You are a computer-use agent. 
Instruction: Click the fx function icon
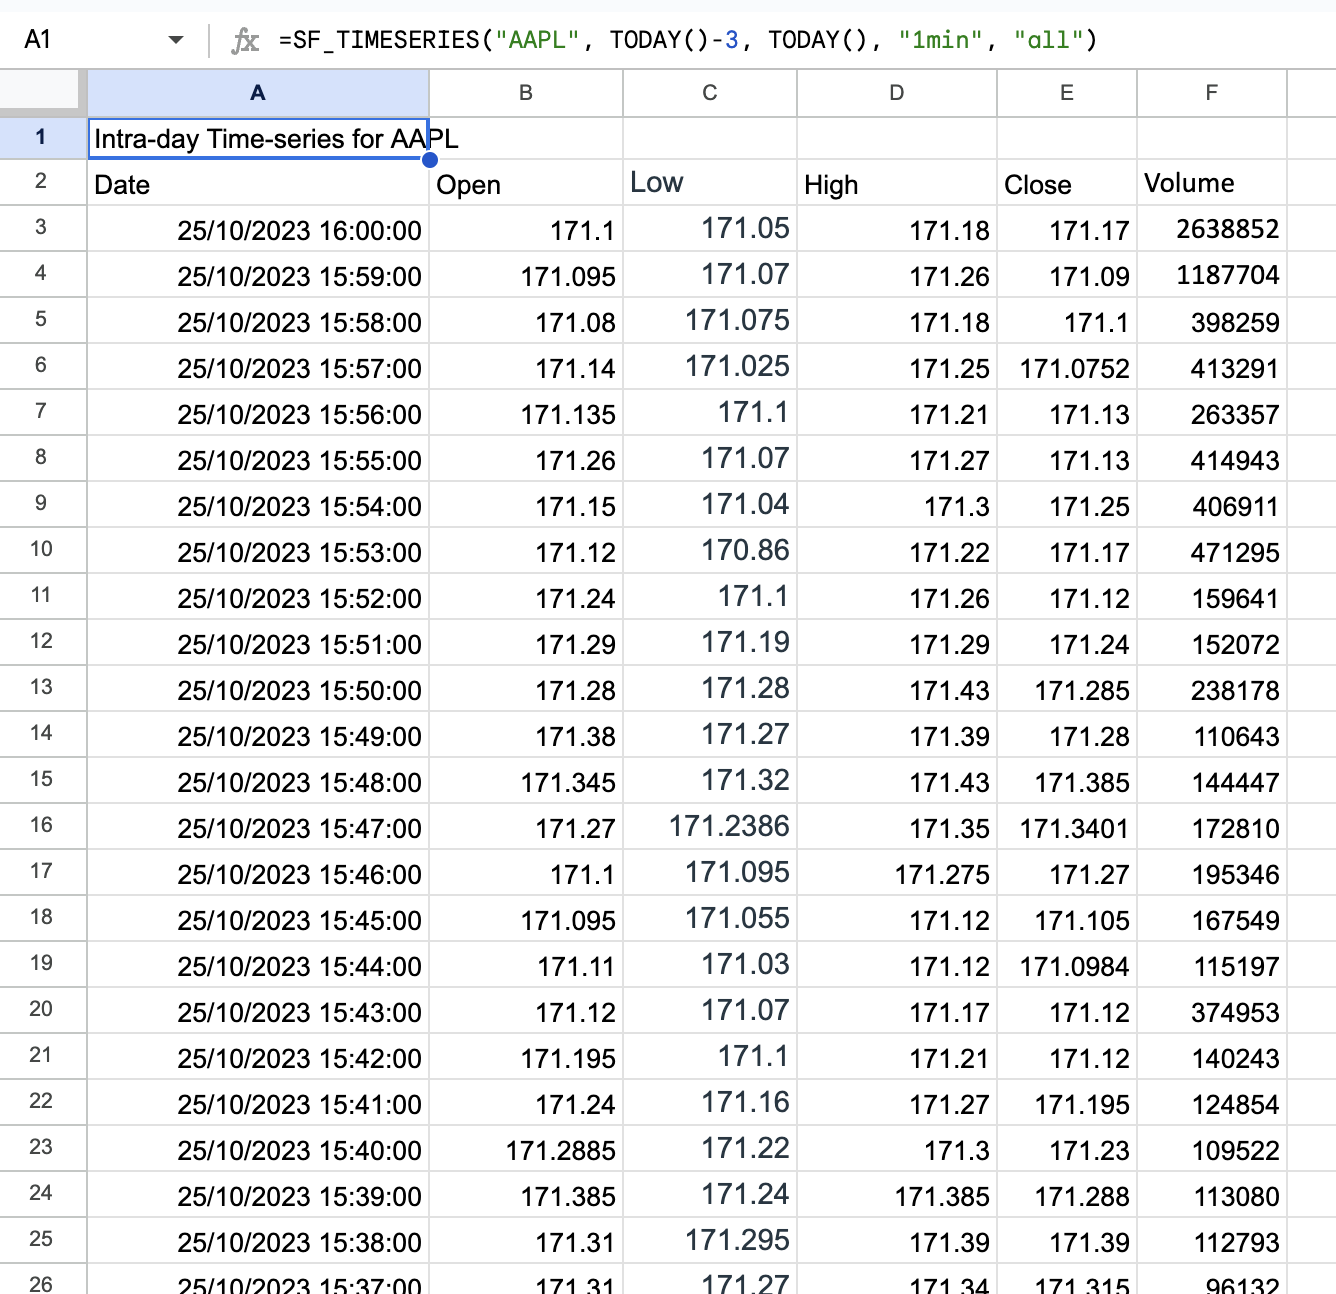245,40
